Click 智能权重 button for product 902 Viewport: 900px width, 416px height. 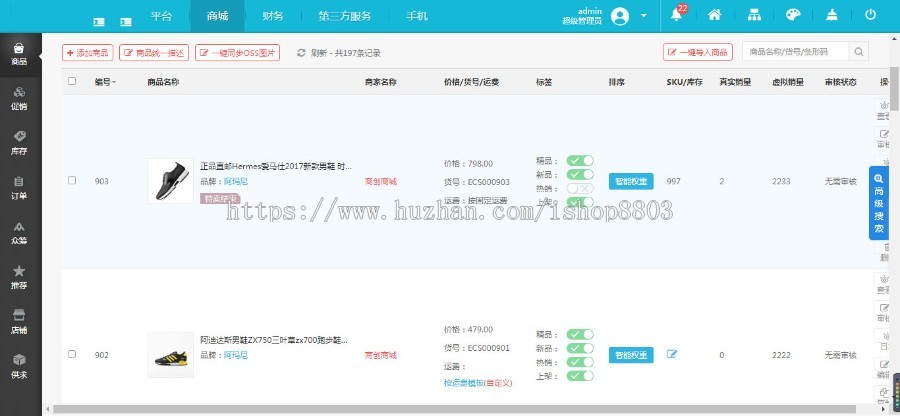click(631, 355)
